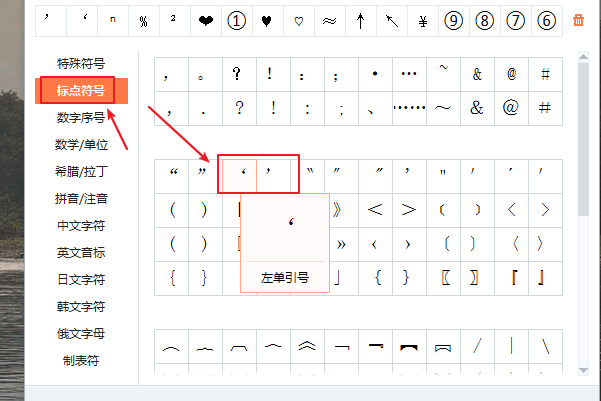Select the 数学/单位 category

(81, 145)
